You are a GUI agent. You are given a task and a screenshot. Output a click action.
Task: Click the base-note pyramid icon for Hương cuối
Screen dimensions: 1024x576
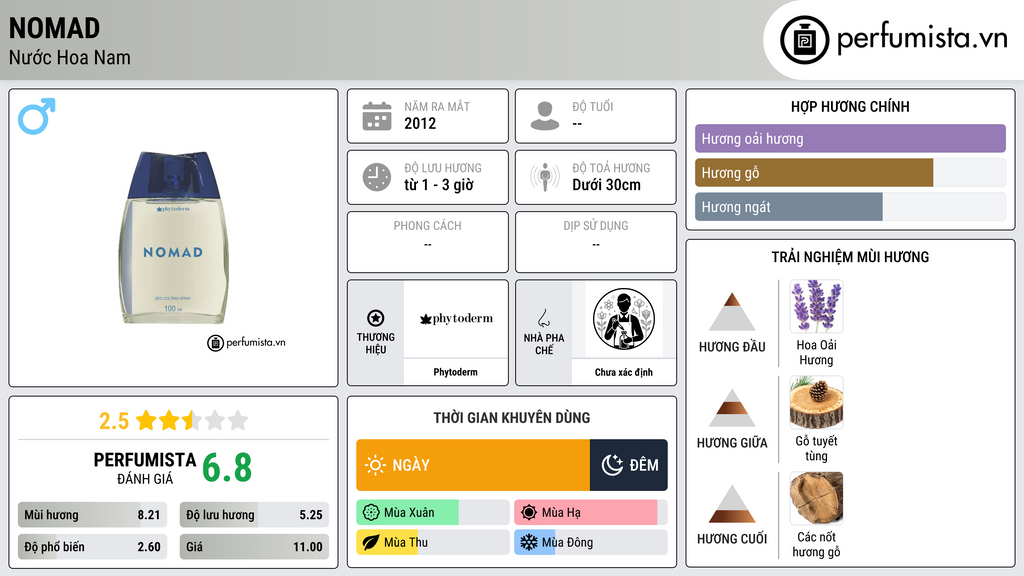pos(732,504)
